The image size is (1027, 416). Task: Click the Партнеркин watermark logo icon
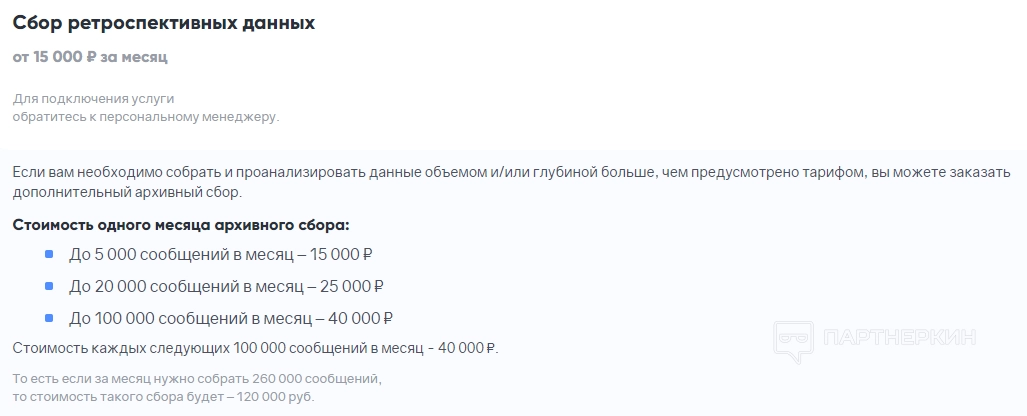(794, 338)
